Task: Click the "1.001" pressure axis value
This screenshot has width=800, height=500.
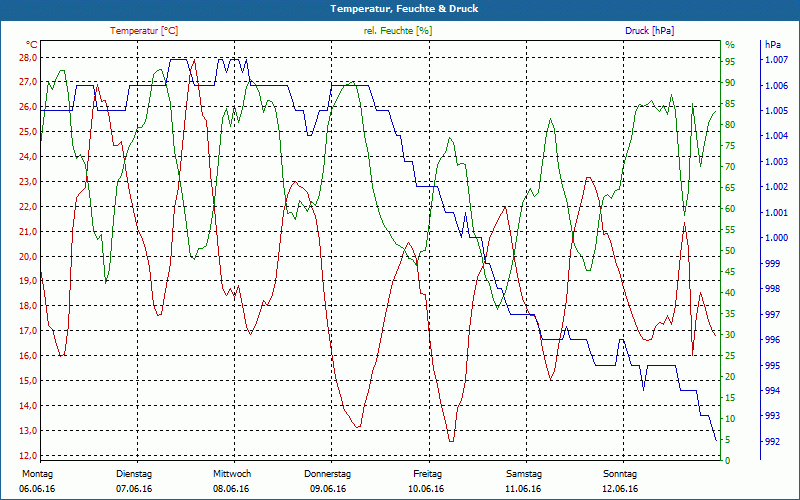Action: coord(776,212)
